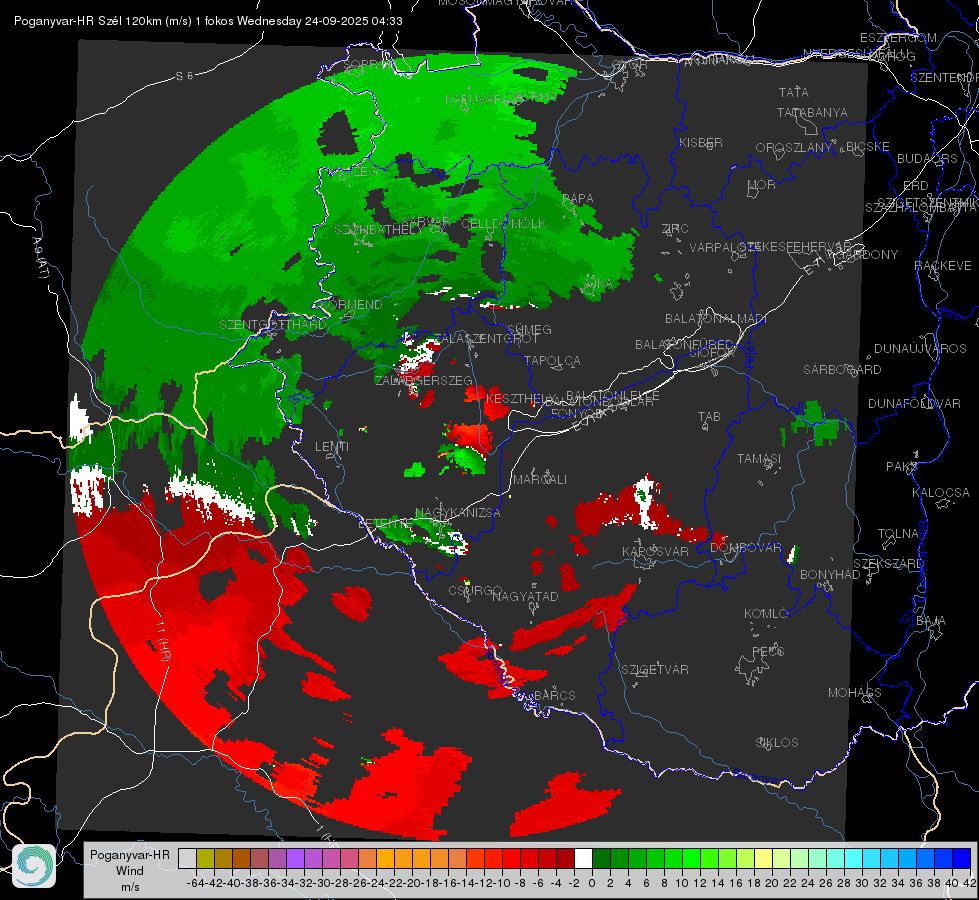Click the SZIGETVAR label
979x900 pixels.
pyautogui.click(x=654, y=669)
